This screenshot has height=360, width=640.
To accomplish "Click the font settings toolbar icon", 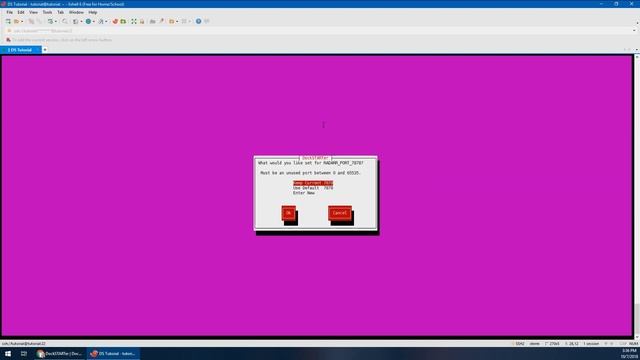I will [101, 21].
